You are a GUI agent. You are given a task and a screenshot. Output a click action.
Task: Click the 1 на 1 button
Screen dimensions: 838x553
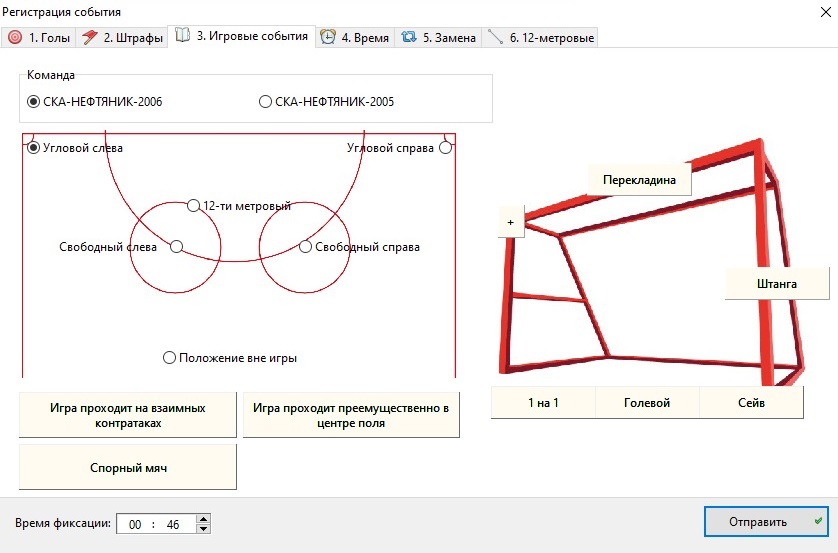[543, 402]
